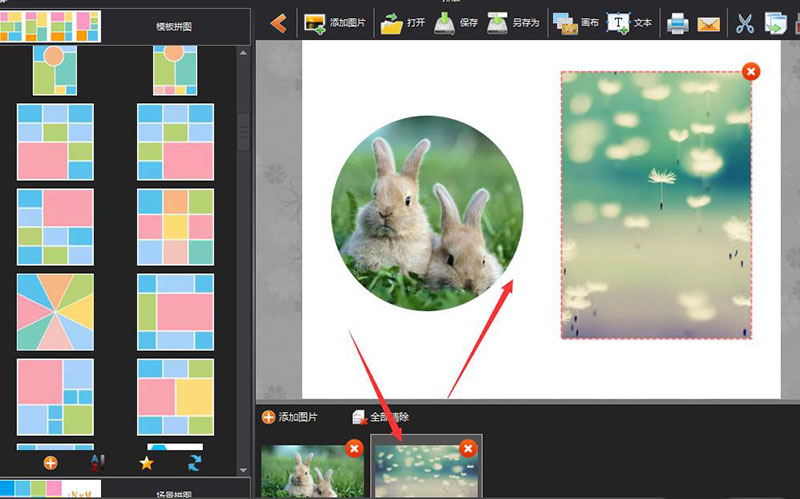Screen dimensions: 800x499
Task: Click 添加图片 below the canvas
Action: (289, 417)
